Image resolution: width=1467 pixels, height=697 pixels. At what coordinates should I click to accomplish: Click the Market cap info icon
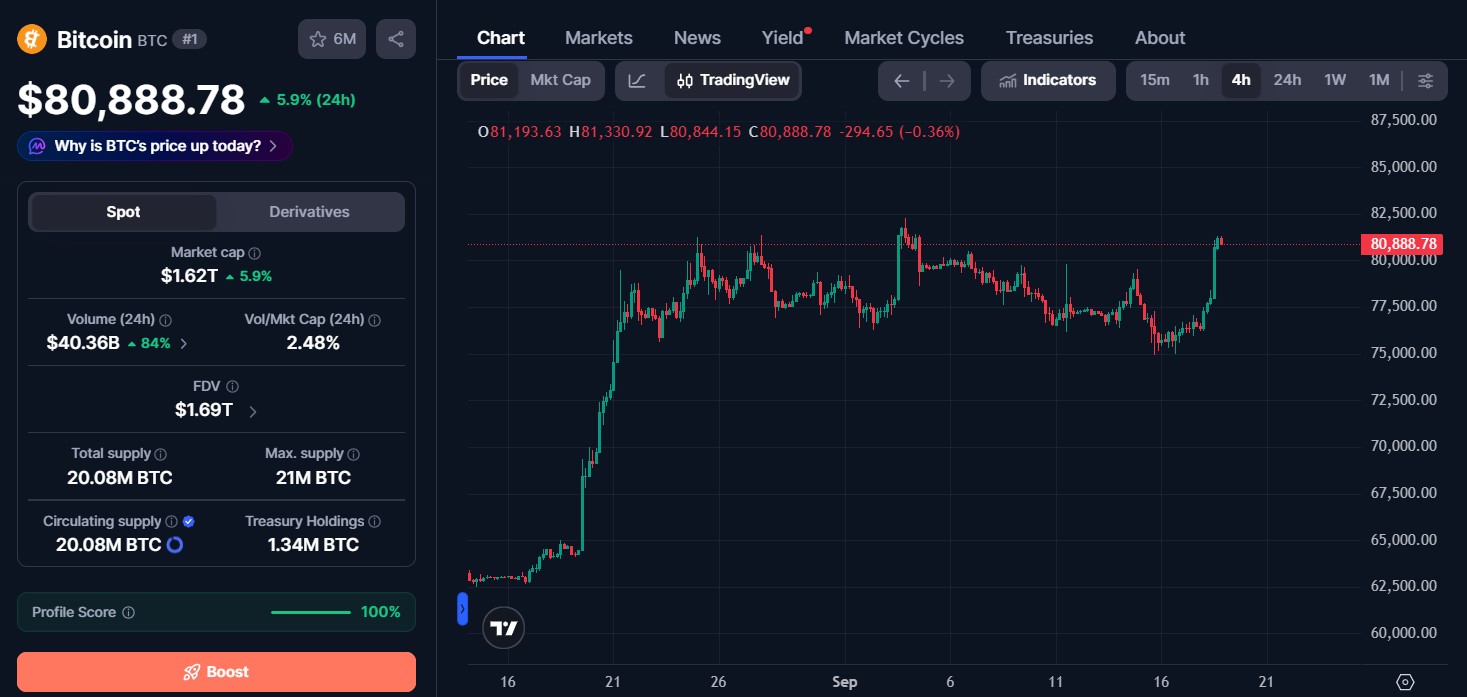[255, 254]
